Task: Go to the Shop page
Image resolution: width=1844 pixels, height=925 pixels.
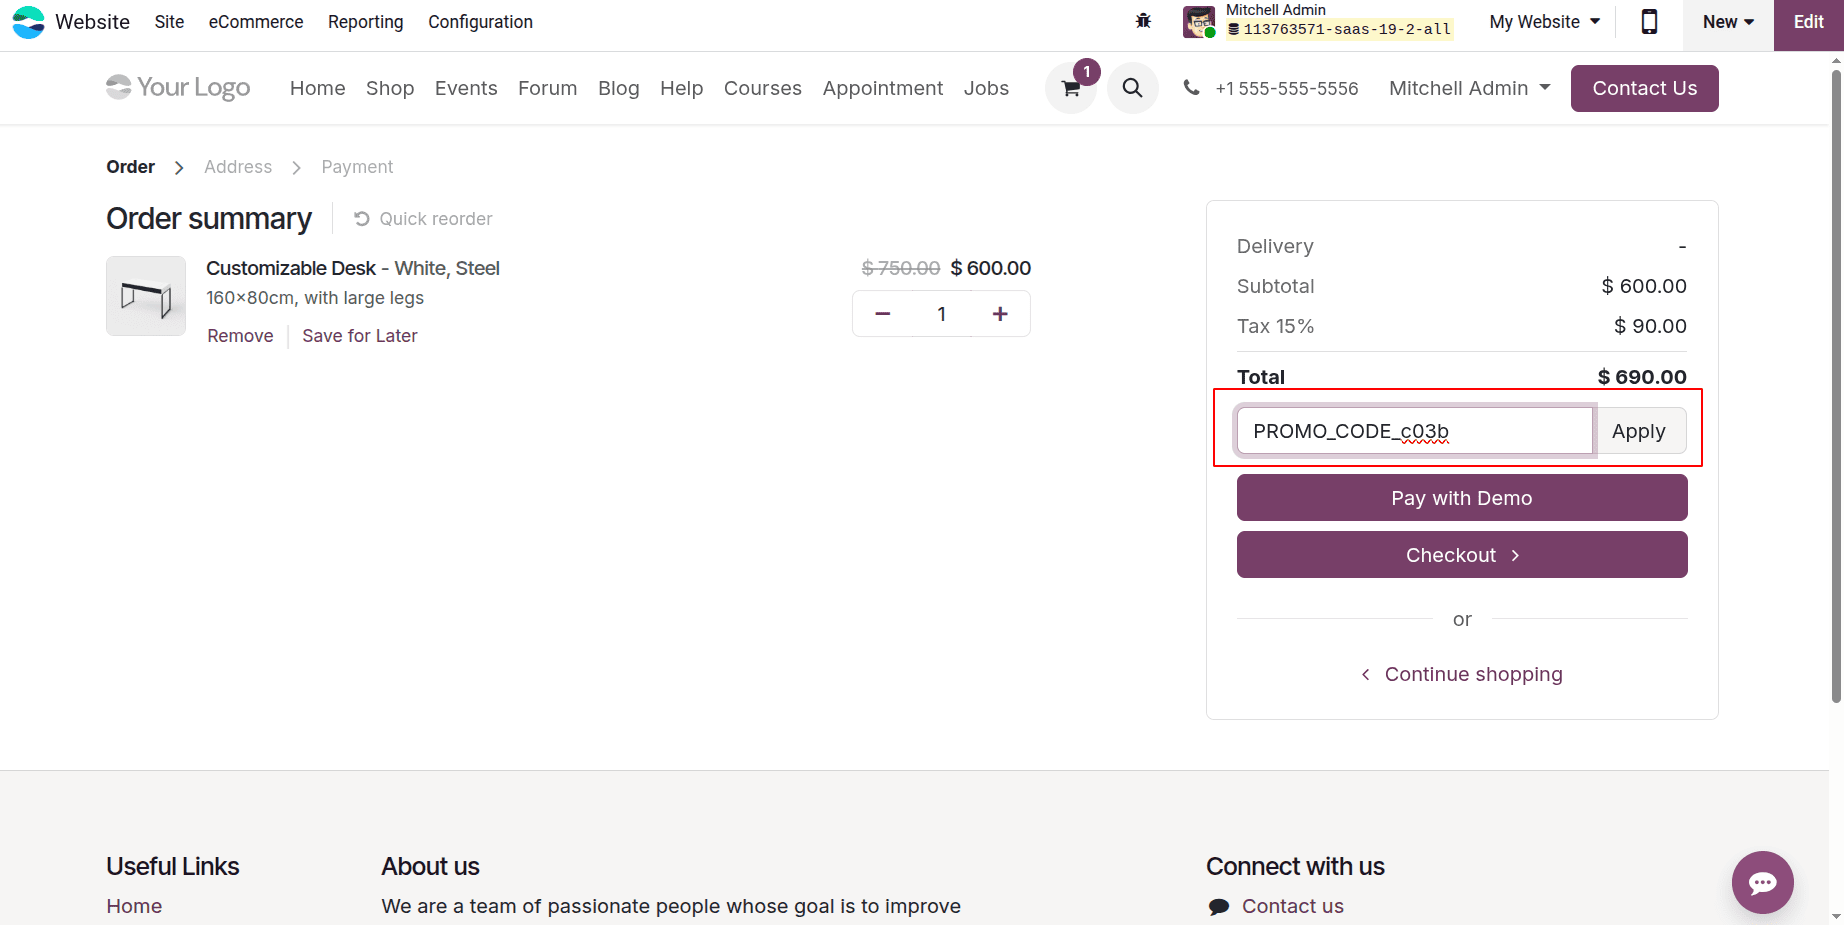Action: coord(390,88)
